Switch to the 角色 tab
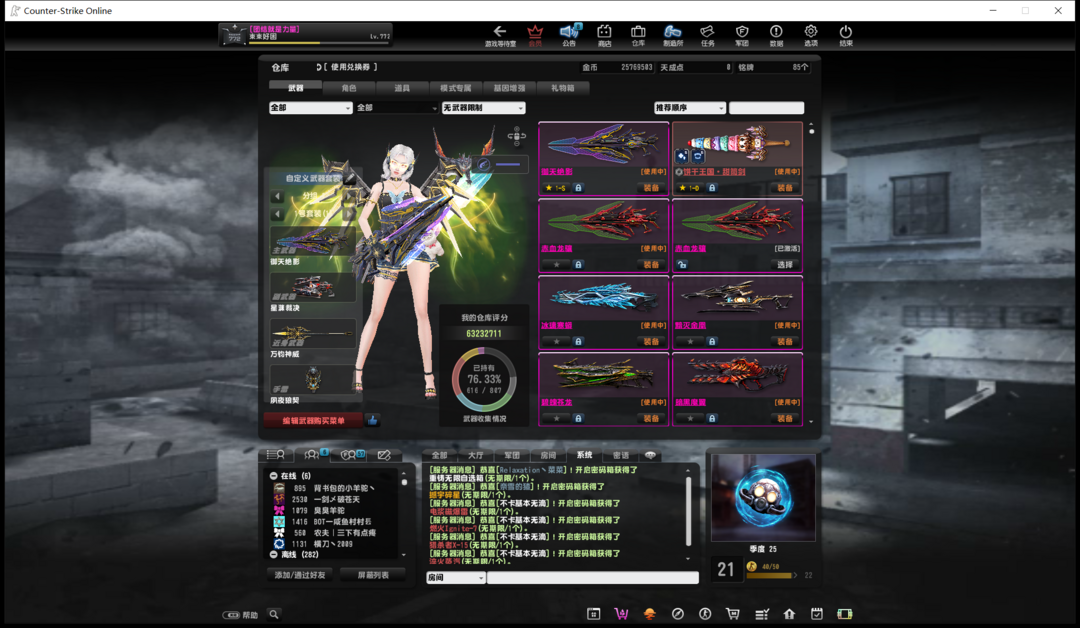This screenshot has height=628, width=1080. tap(348, 88)
